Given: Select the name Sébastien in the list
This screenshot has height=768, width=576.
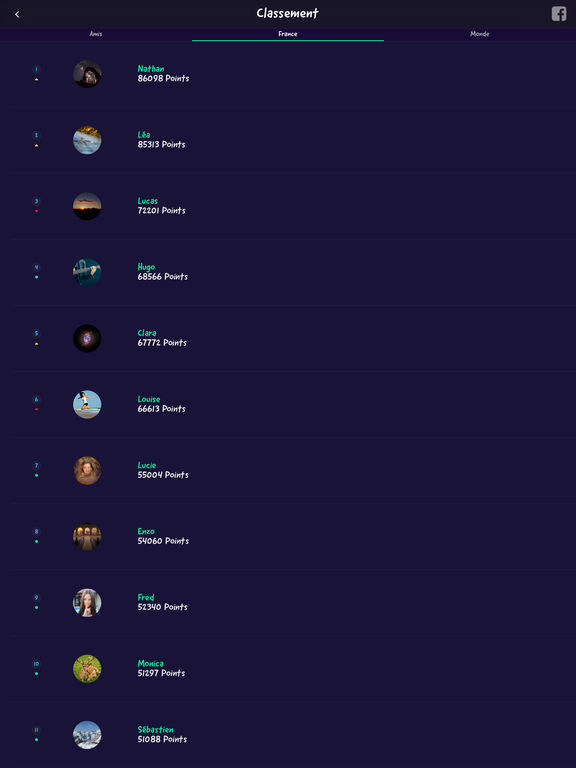Looking at the screenshot, I should click(x=155, y=730).
